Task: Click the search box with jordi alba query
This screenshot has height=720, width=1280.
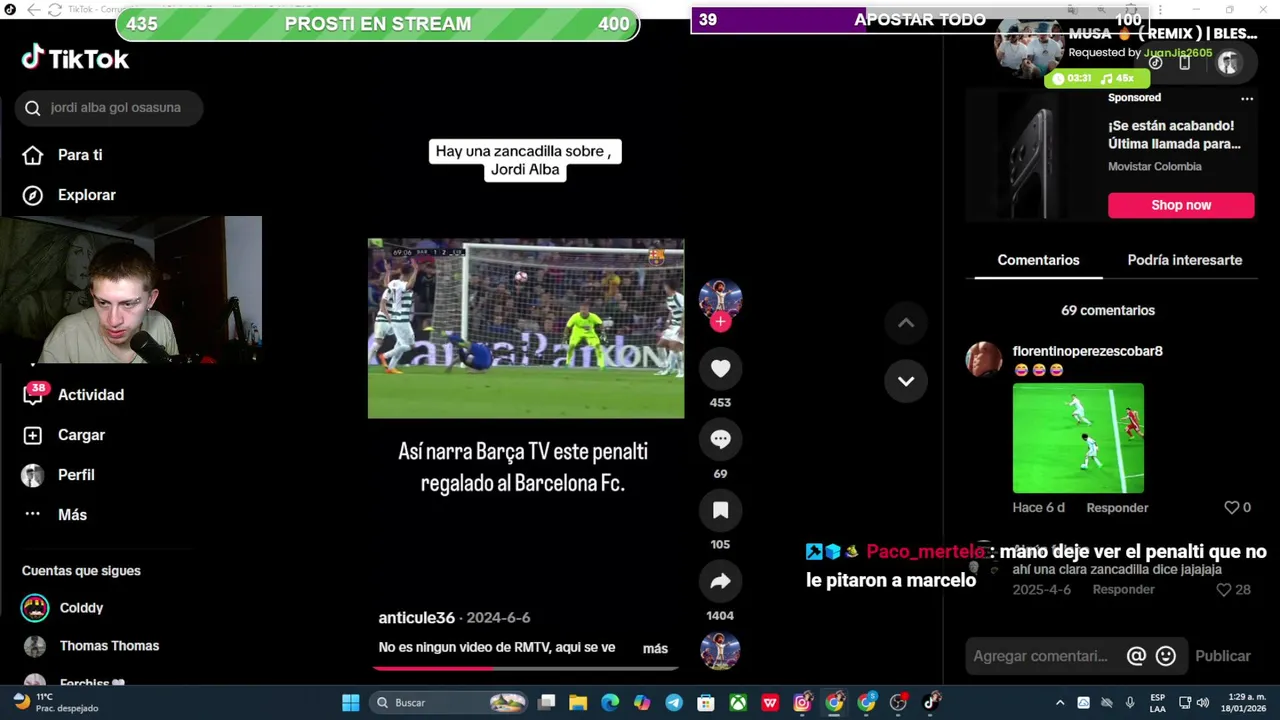Action: [108, 108]
